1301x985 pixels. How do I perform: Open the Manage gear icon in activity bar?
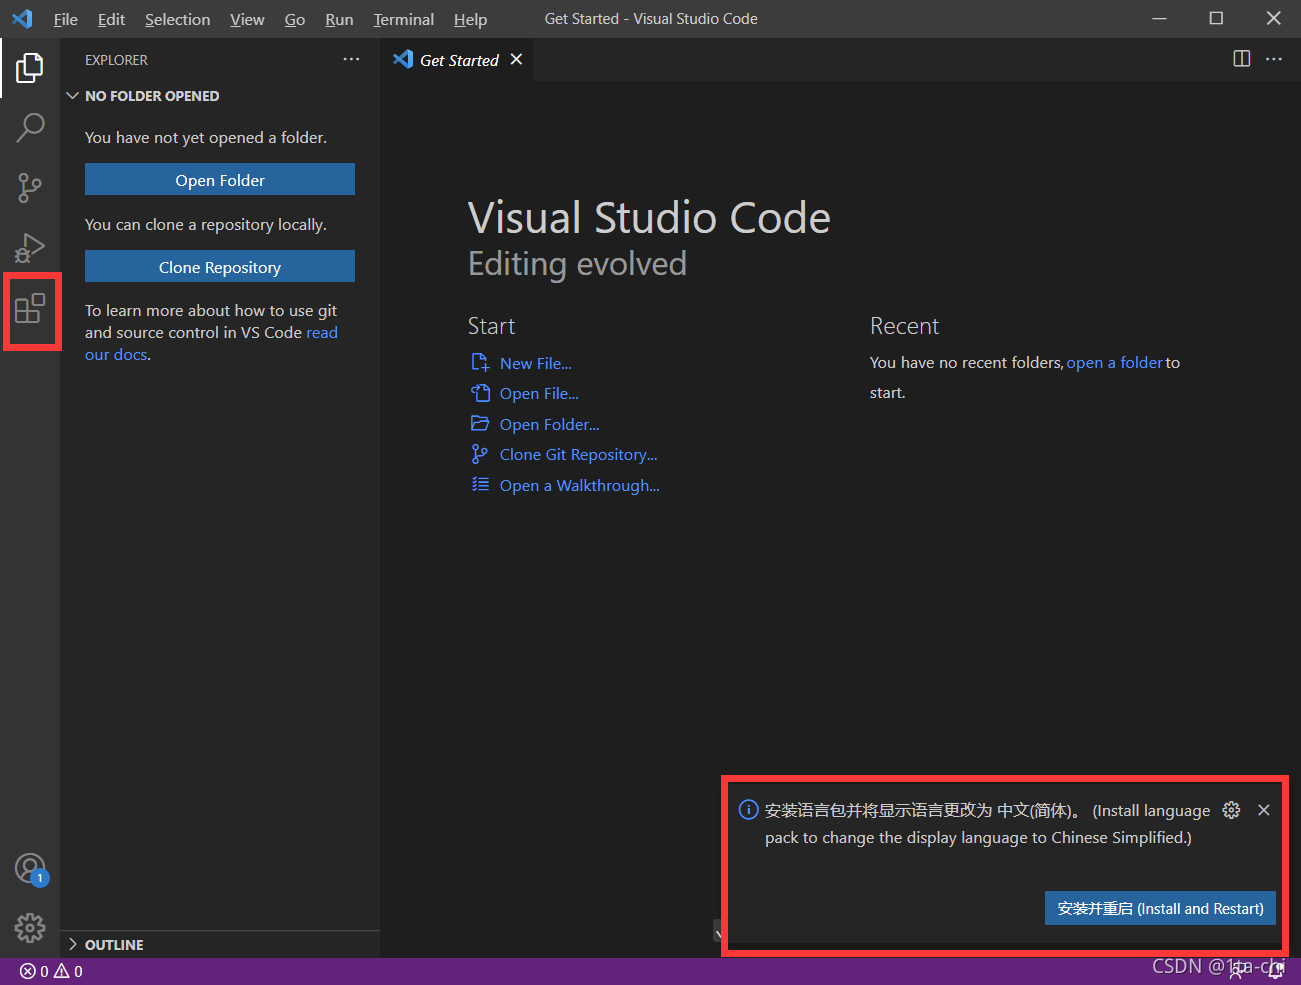(30, 928)
